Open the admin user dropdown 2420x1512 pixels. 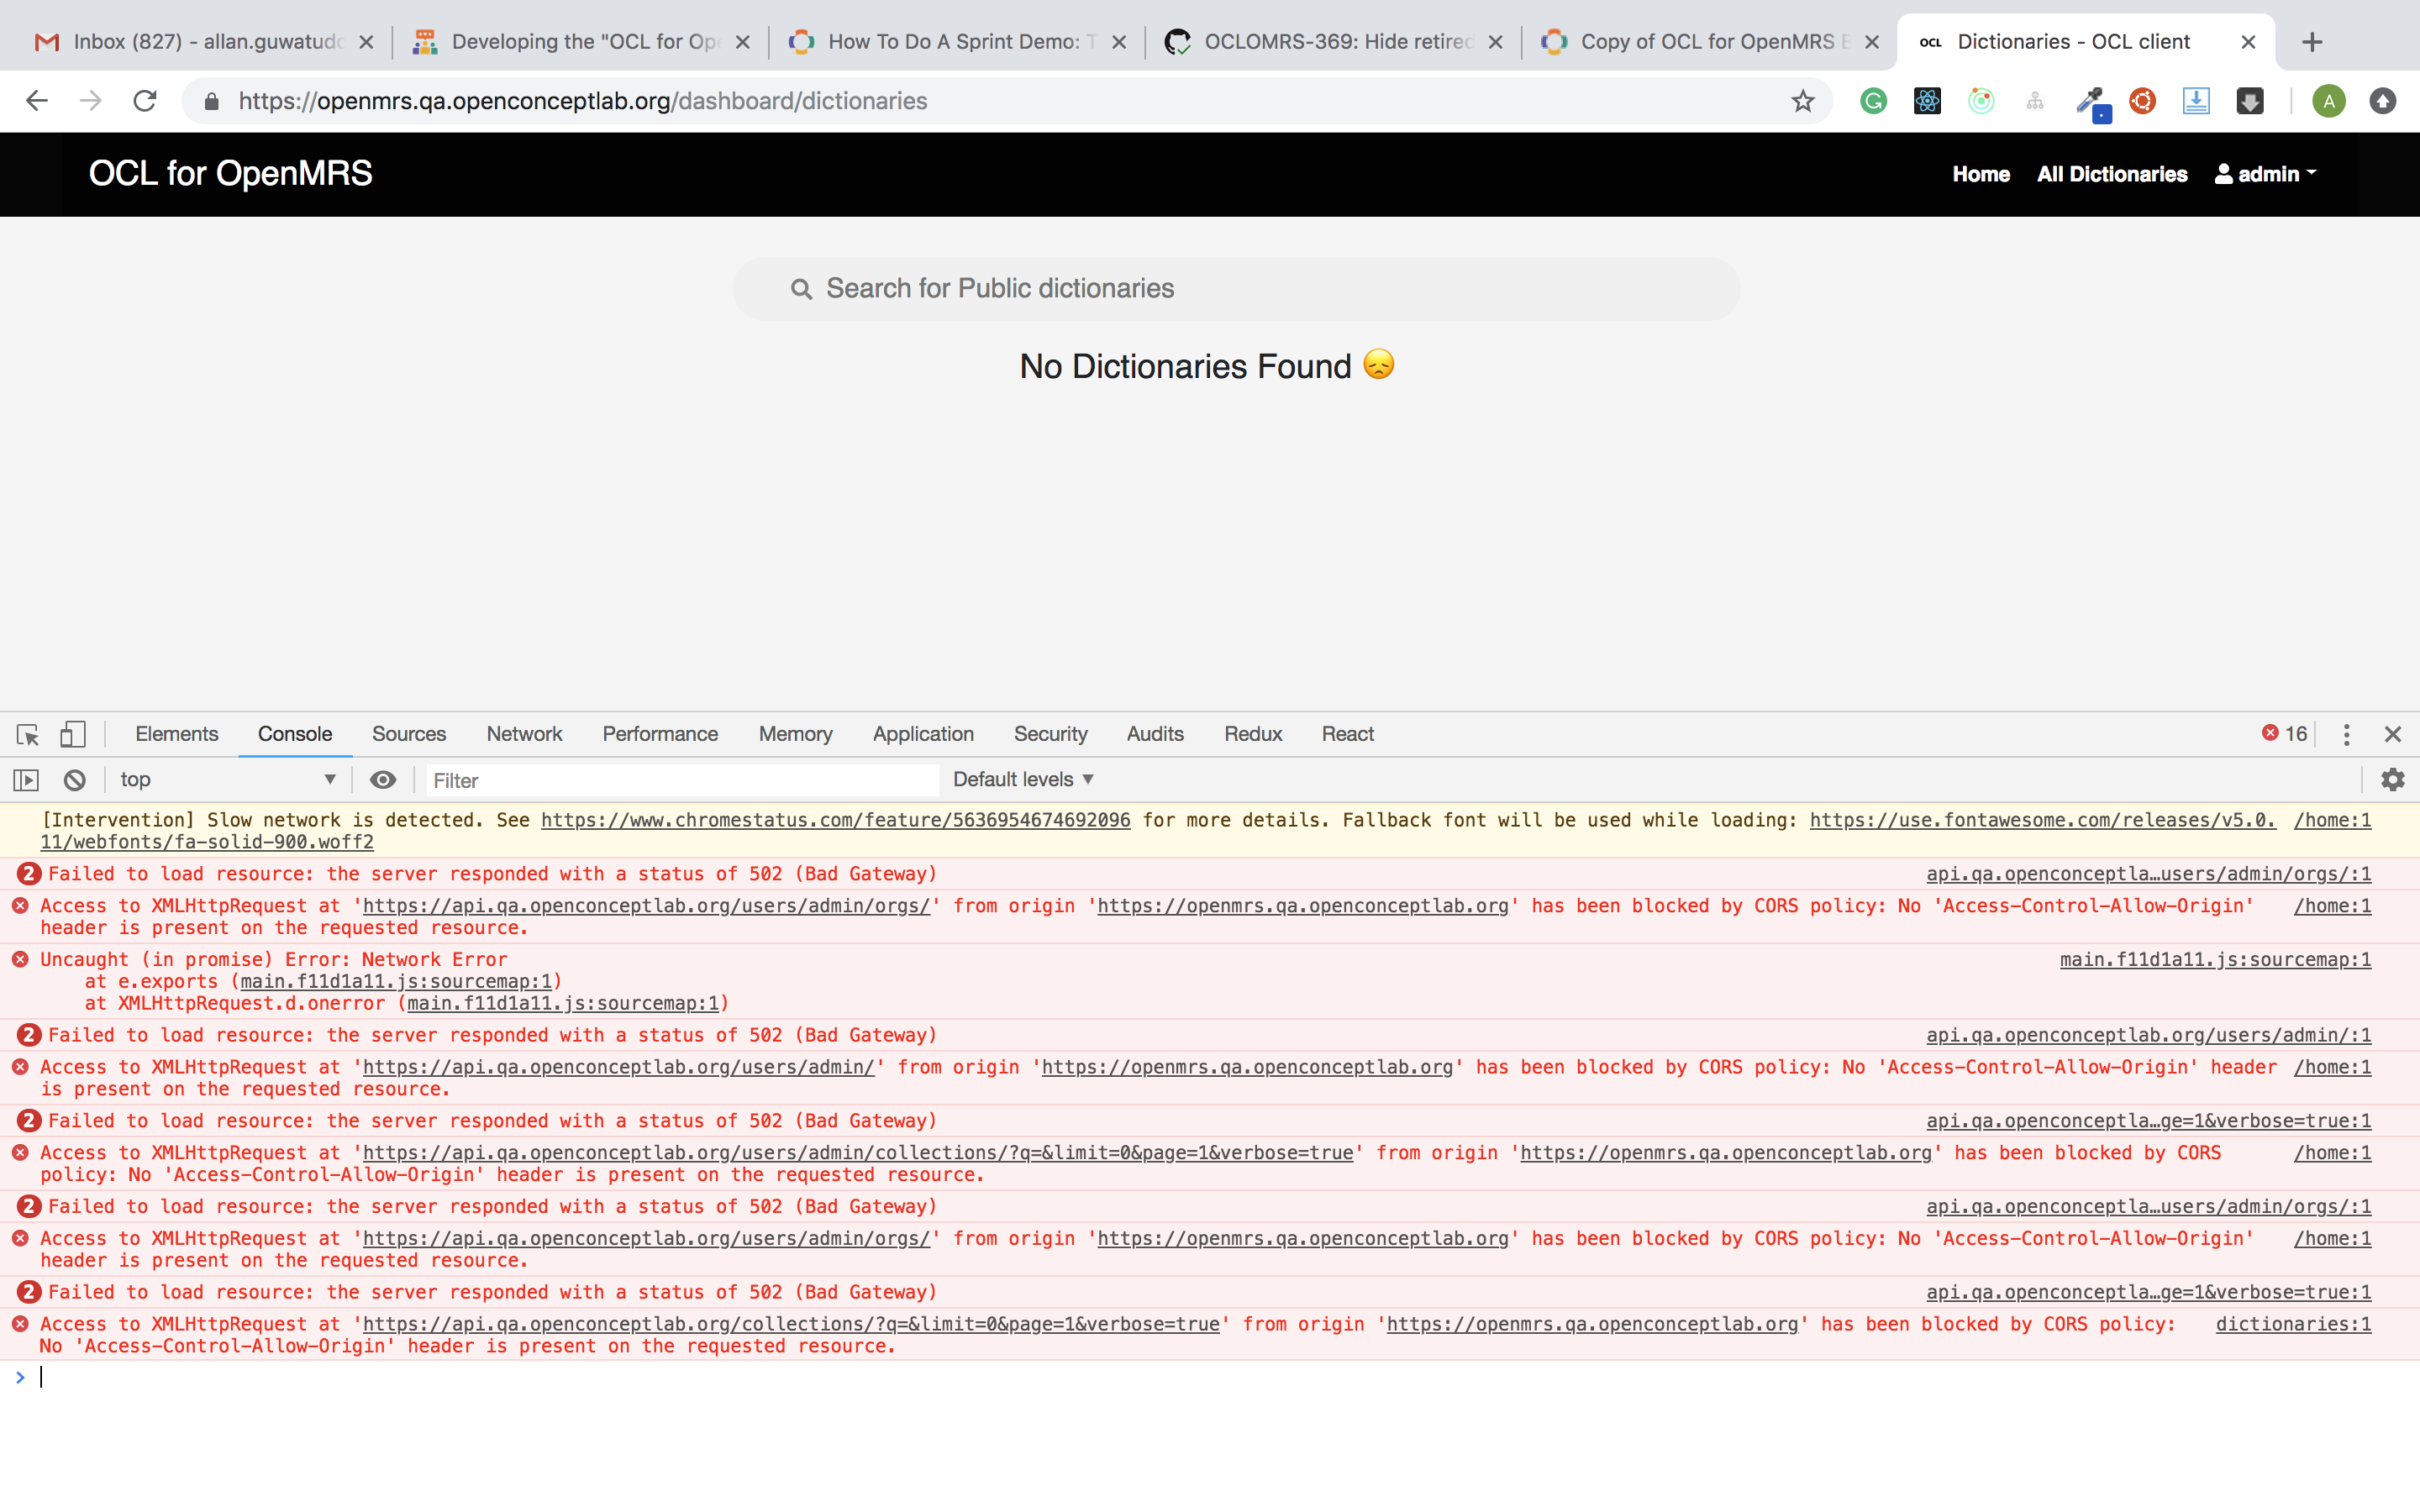click(x=2265, y=174)
